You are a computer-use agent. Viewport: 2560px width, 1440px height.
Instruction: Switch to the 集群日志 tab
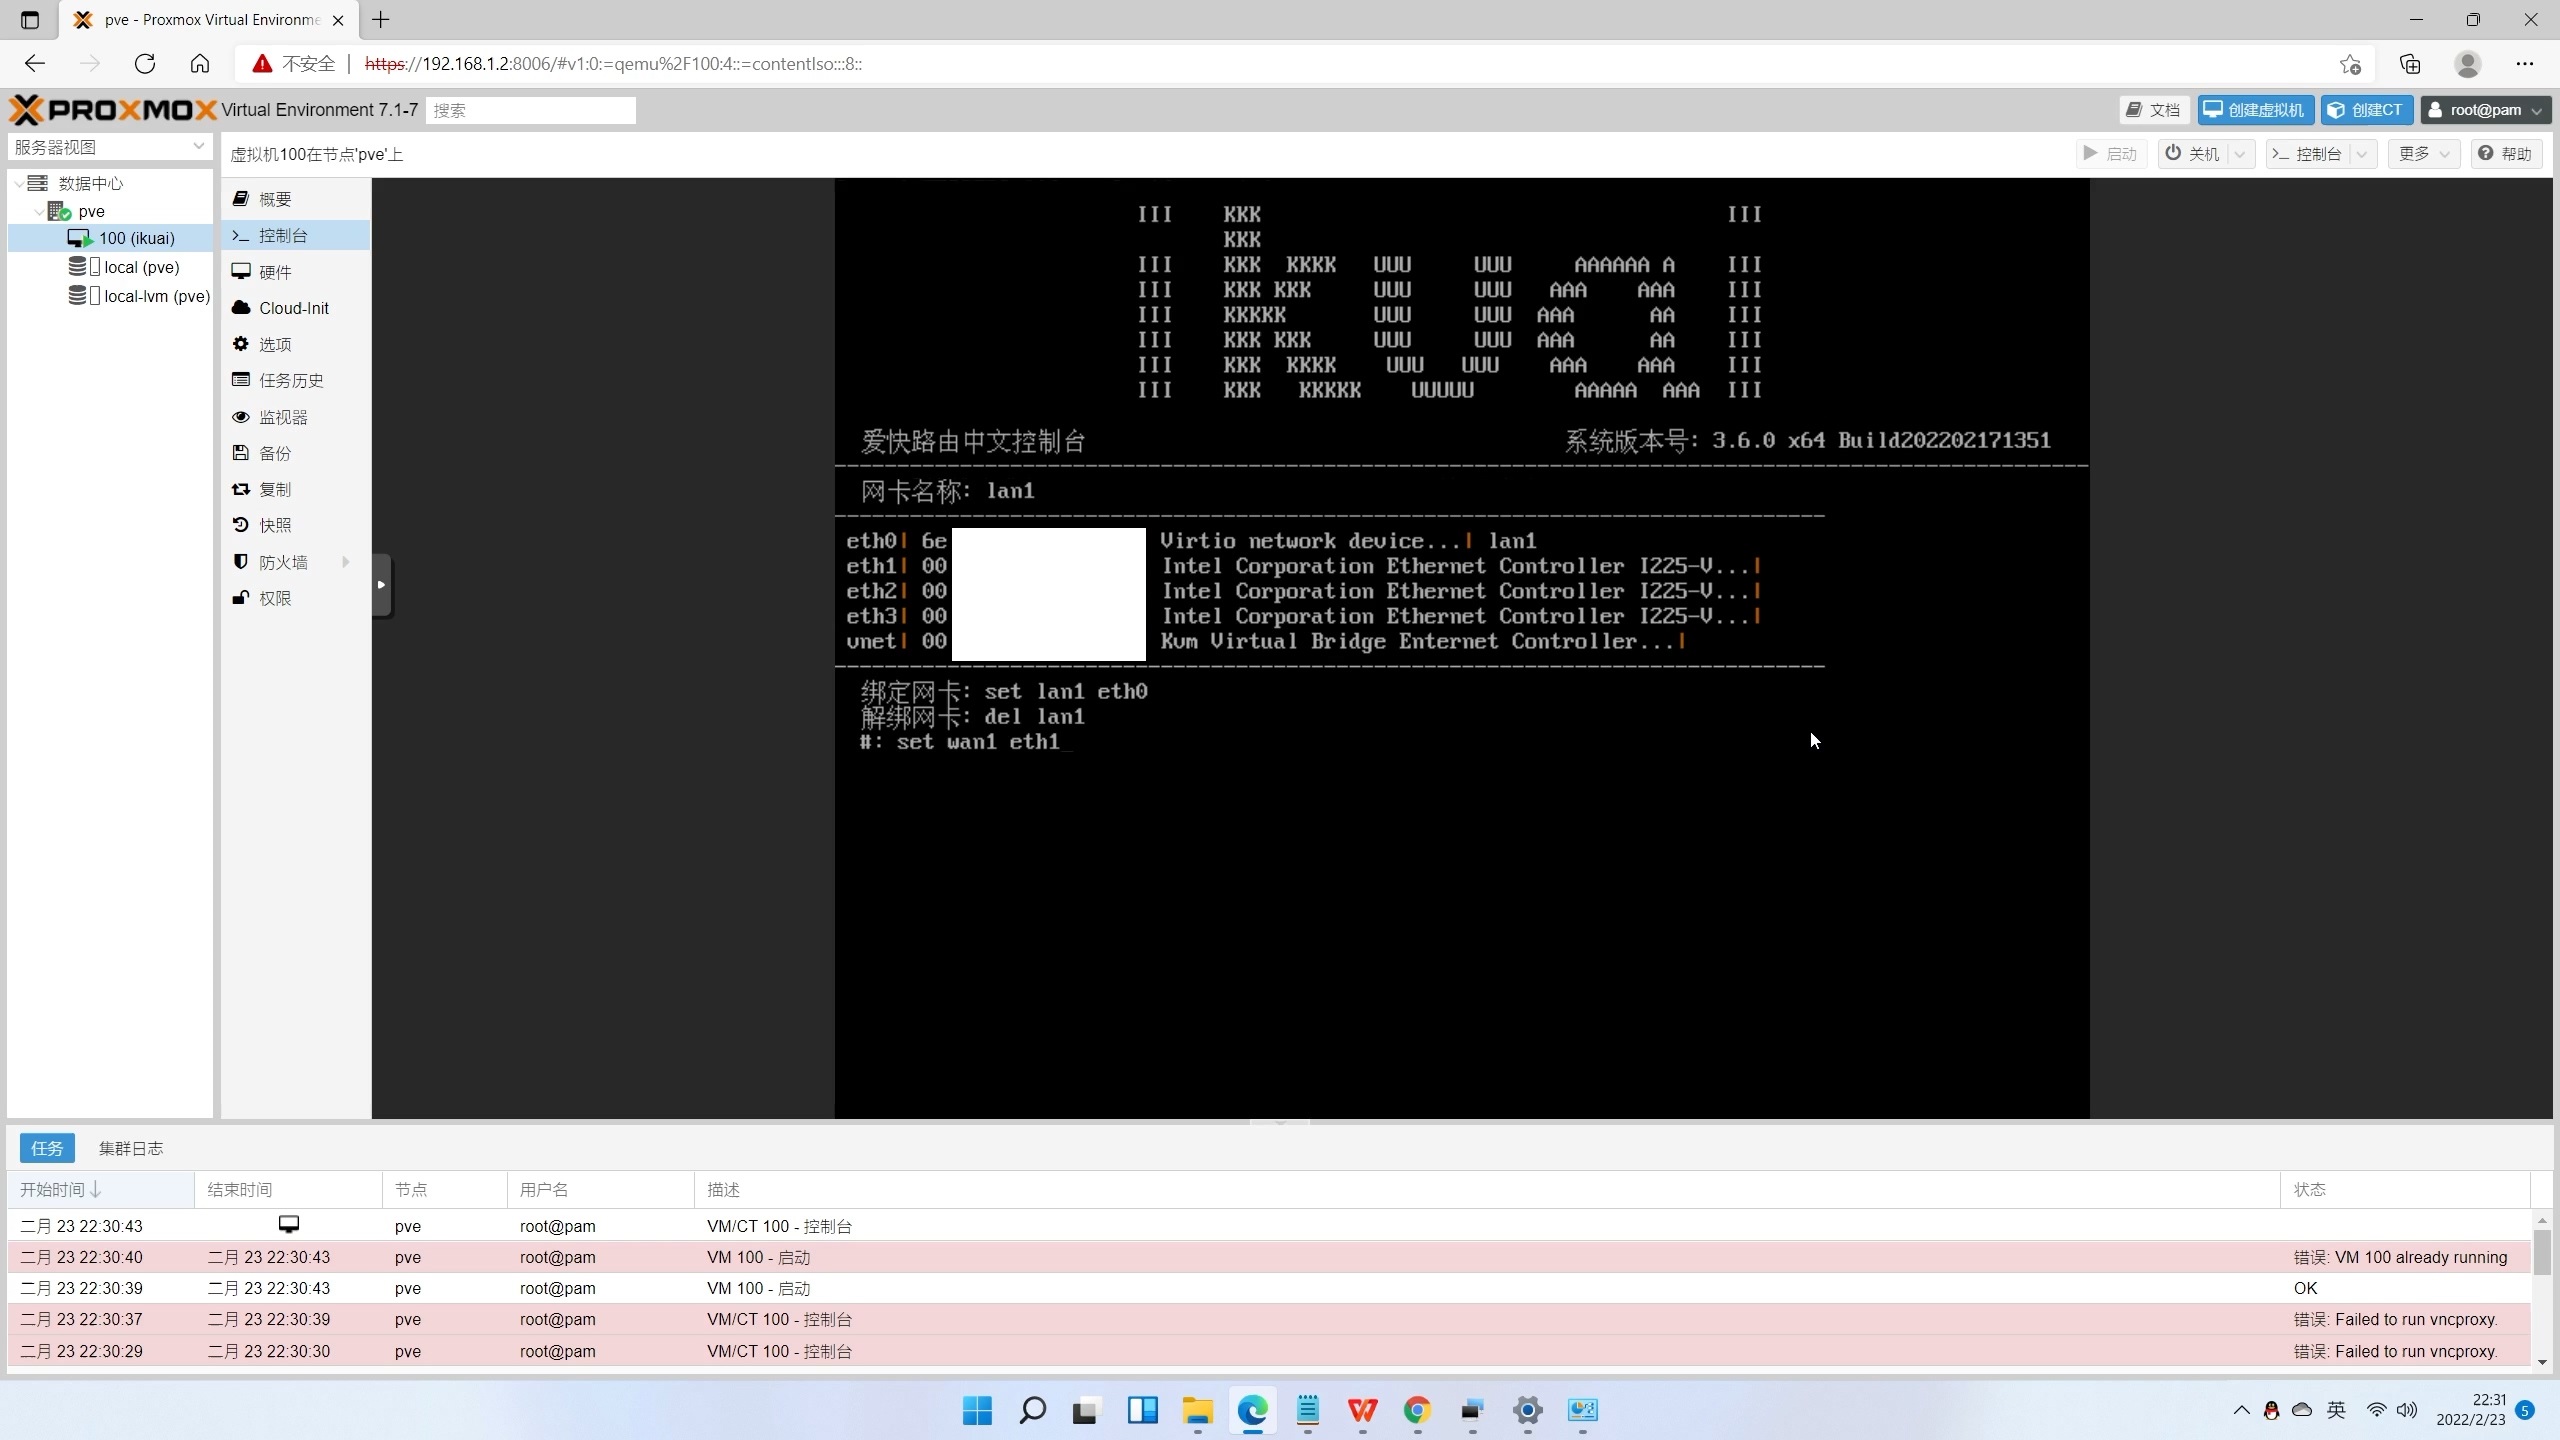[131, 1148]
